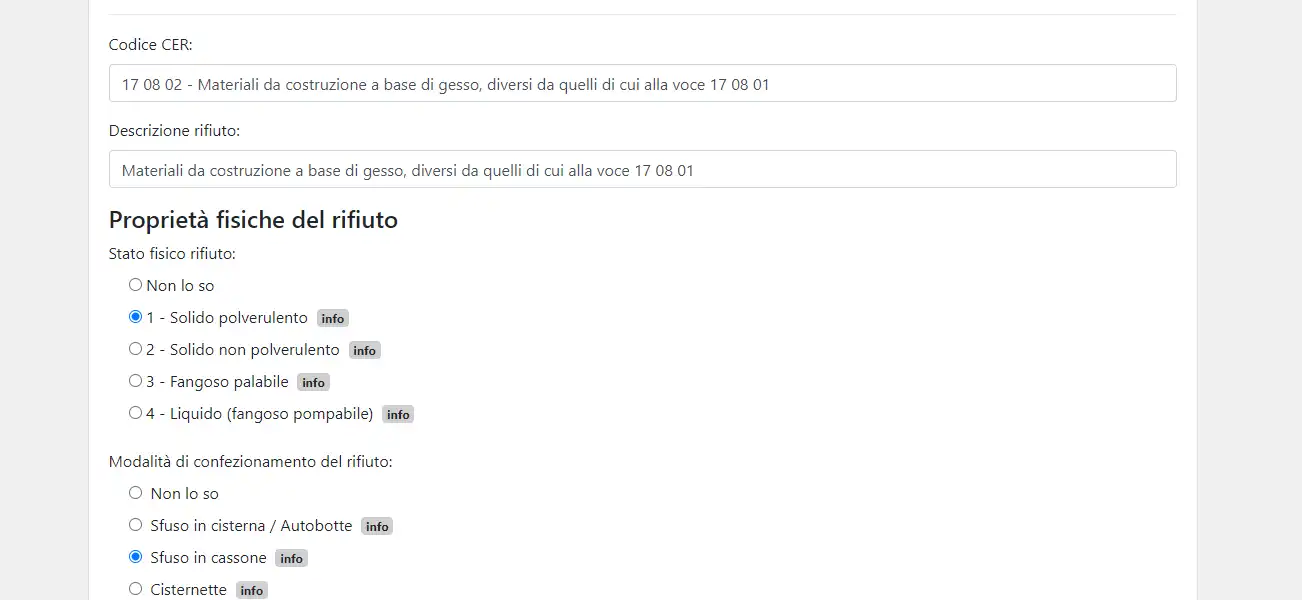The width and height of the screenshot is (1302, 600).
Task: Focus the Descrizione rifiuto text field
Action: pos(642,170)
